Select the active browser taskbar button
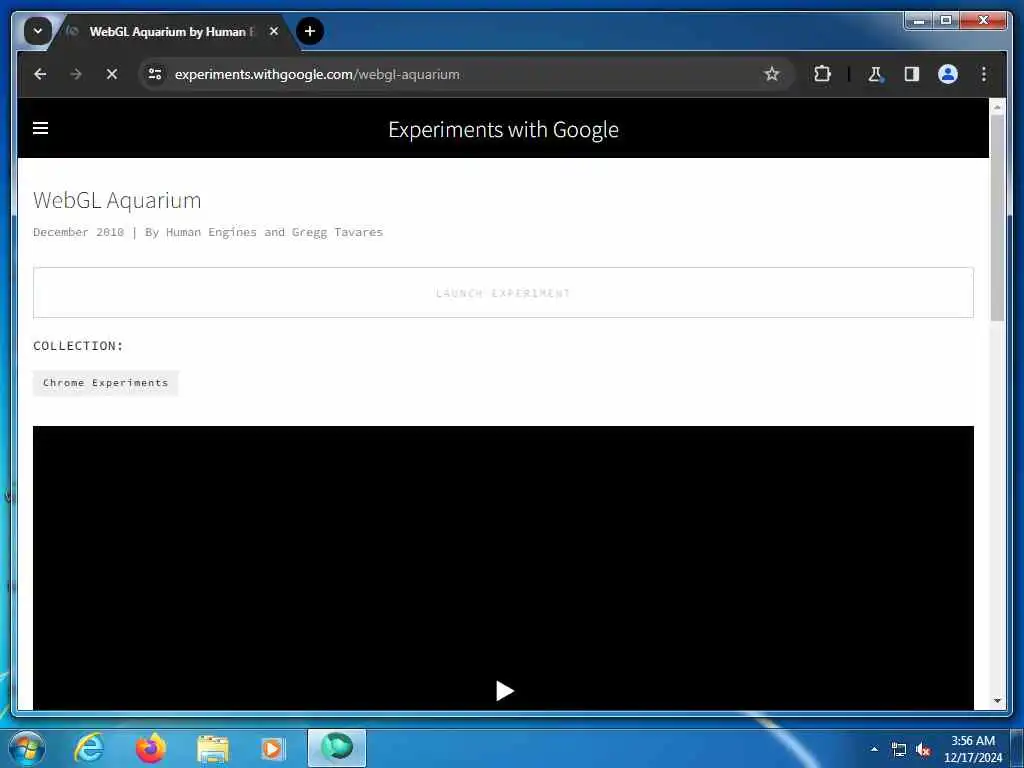 (x=337, y=748)
